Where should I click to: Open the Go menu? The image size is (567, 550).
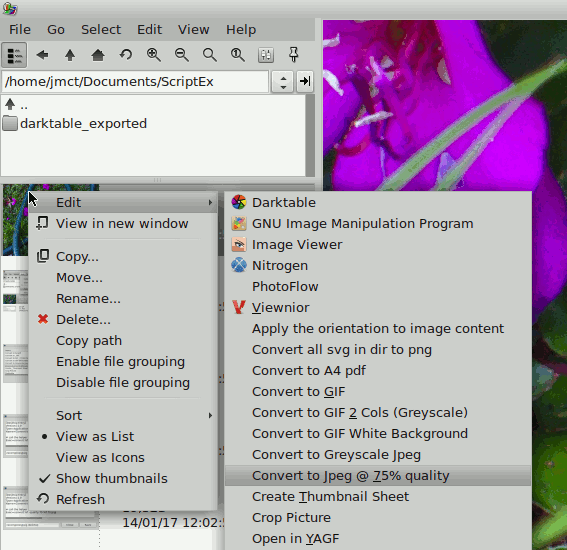coord(56,30)
